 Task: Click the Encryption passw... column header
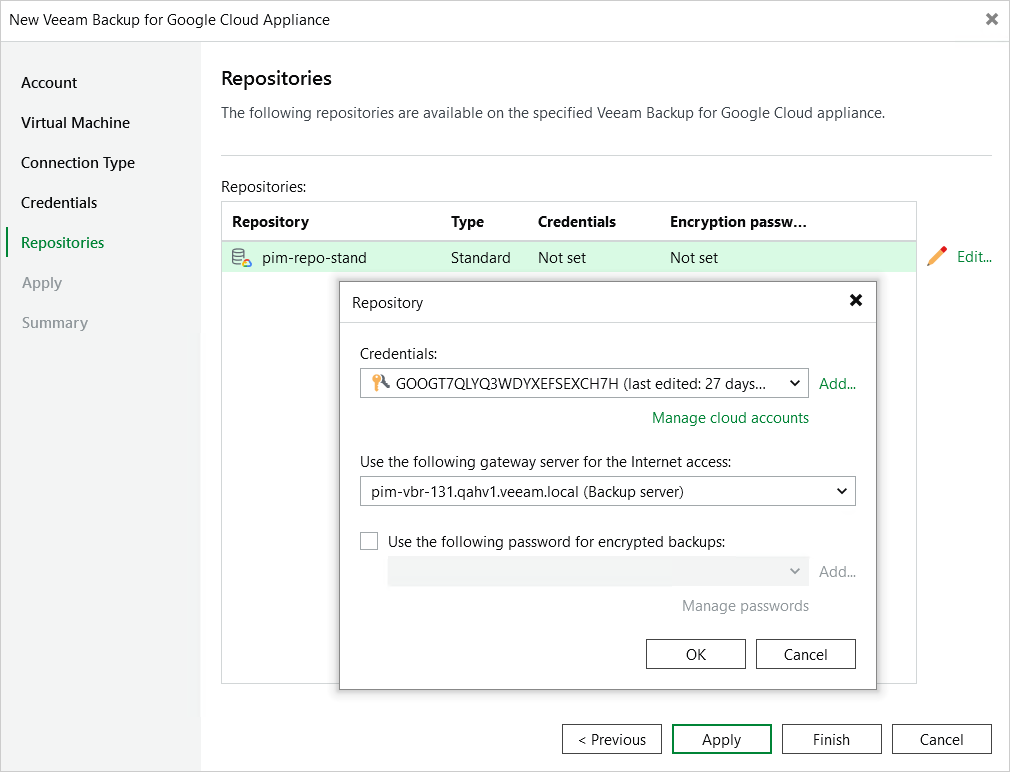pos(738,221)
